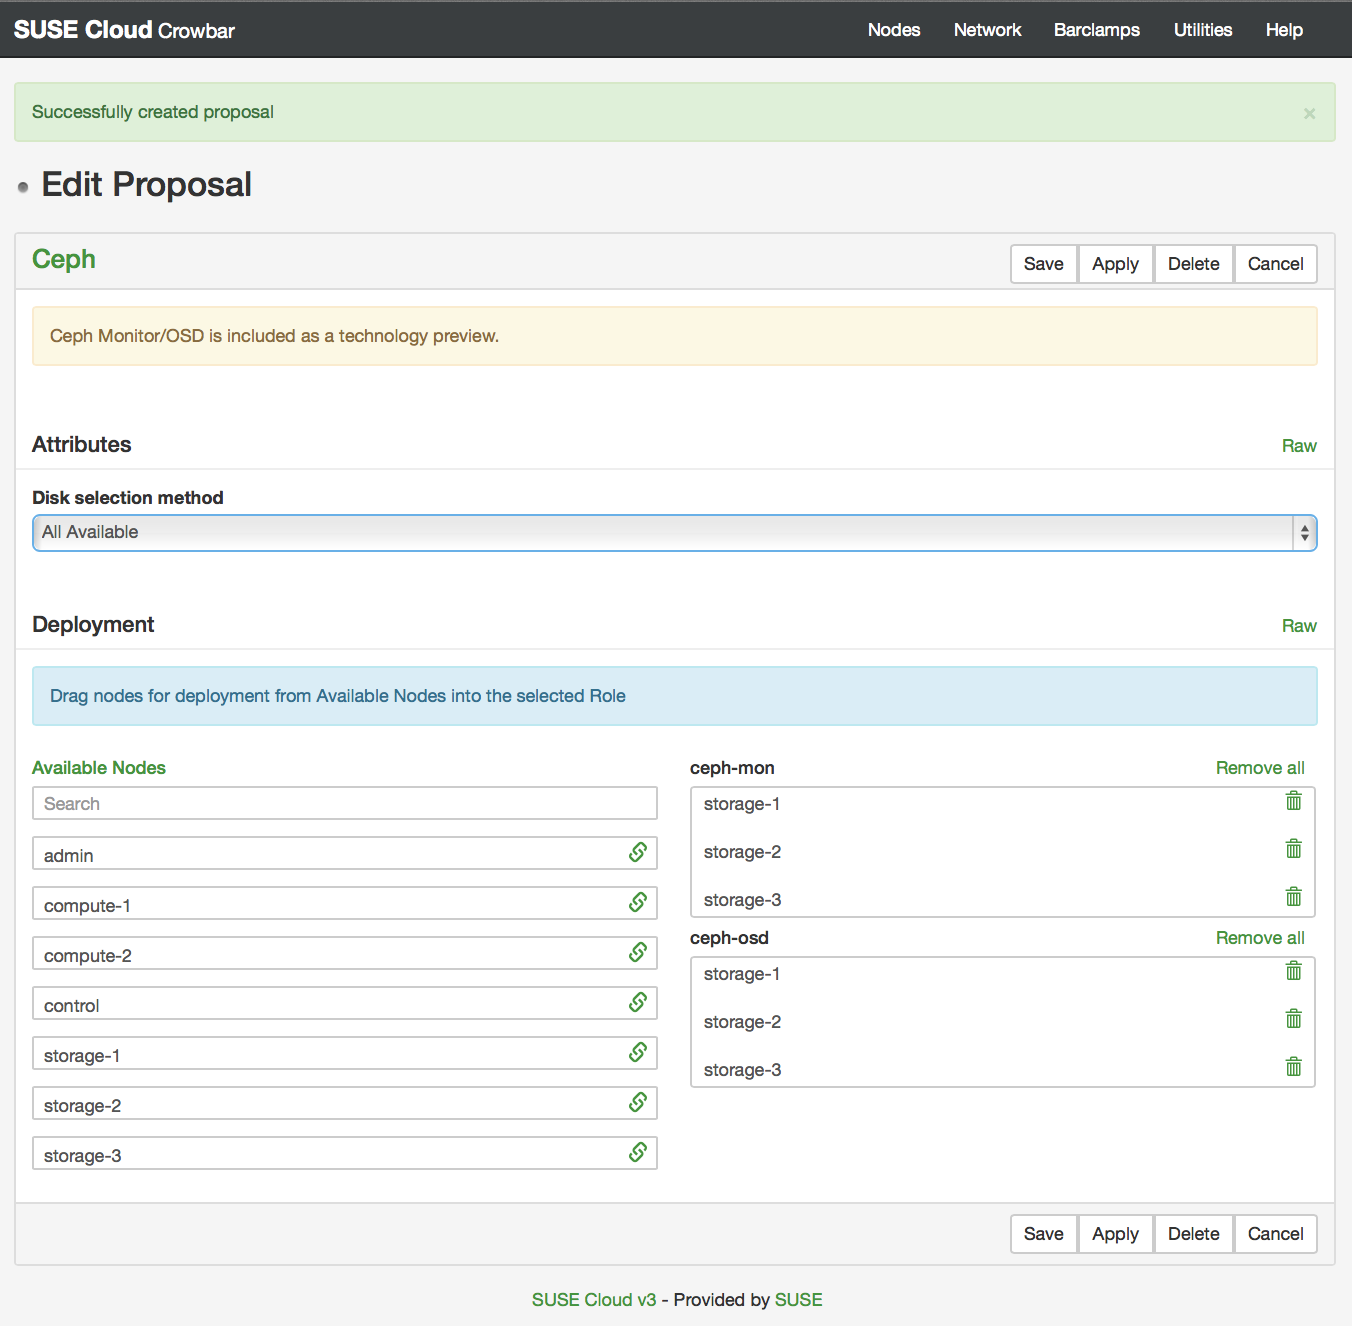Remove storage-3 from ceph-mon via trash icon
This screenshot has height=1326, width=1352.
1294,897
